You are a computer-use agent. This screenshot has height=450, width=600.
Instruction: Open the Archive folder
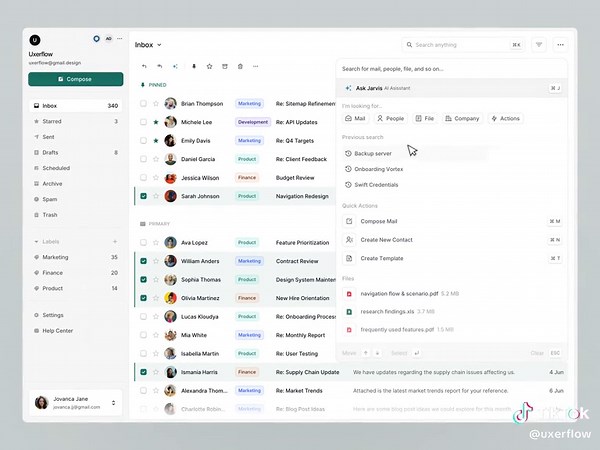76,184
